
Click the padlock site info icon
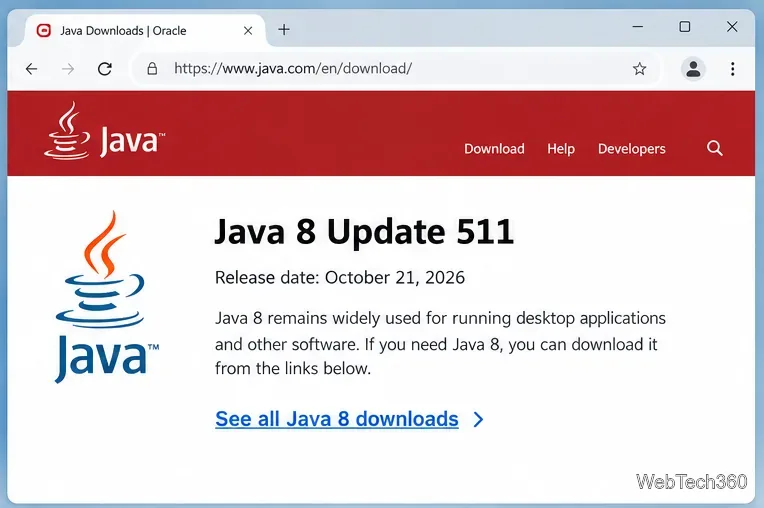tap(152, 69)
